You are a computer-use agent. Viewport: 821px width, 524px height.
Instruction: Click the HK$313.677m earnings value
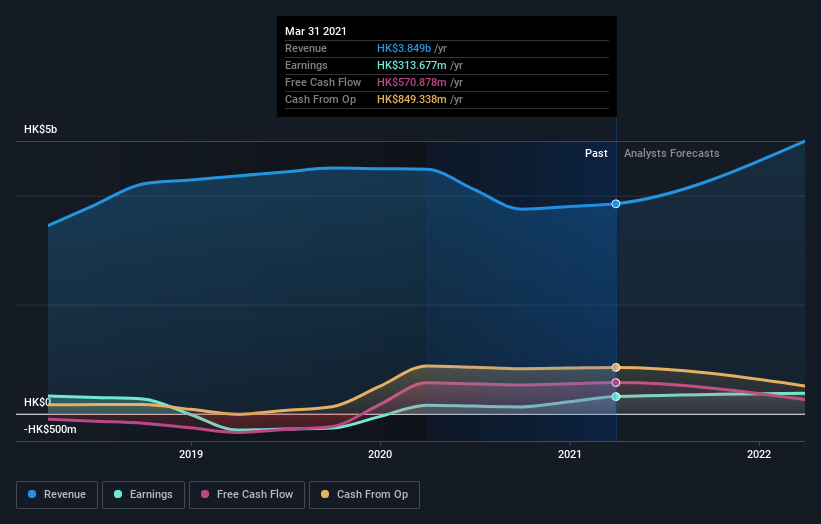[412, 65]
